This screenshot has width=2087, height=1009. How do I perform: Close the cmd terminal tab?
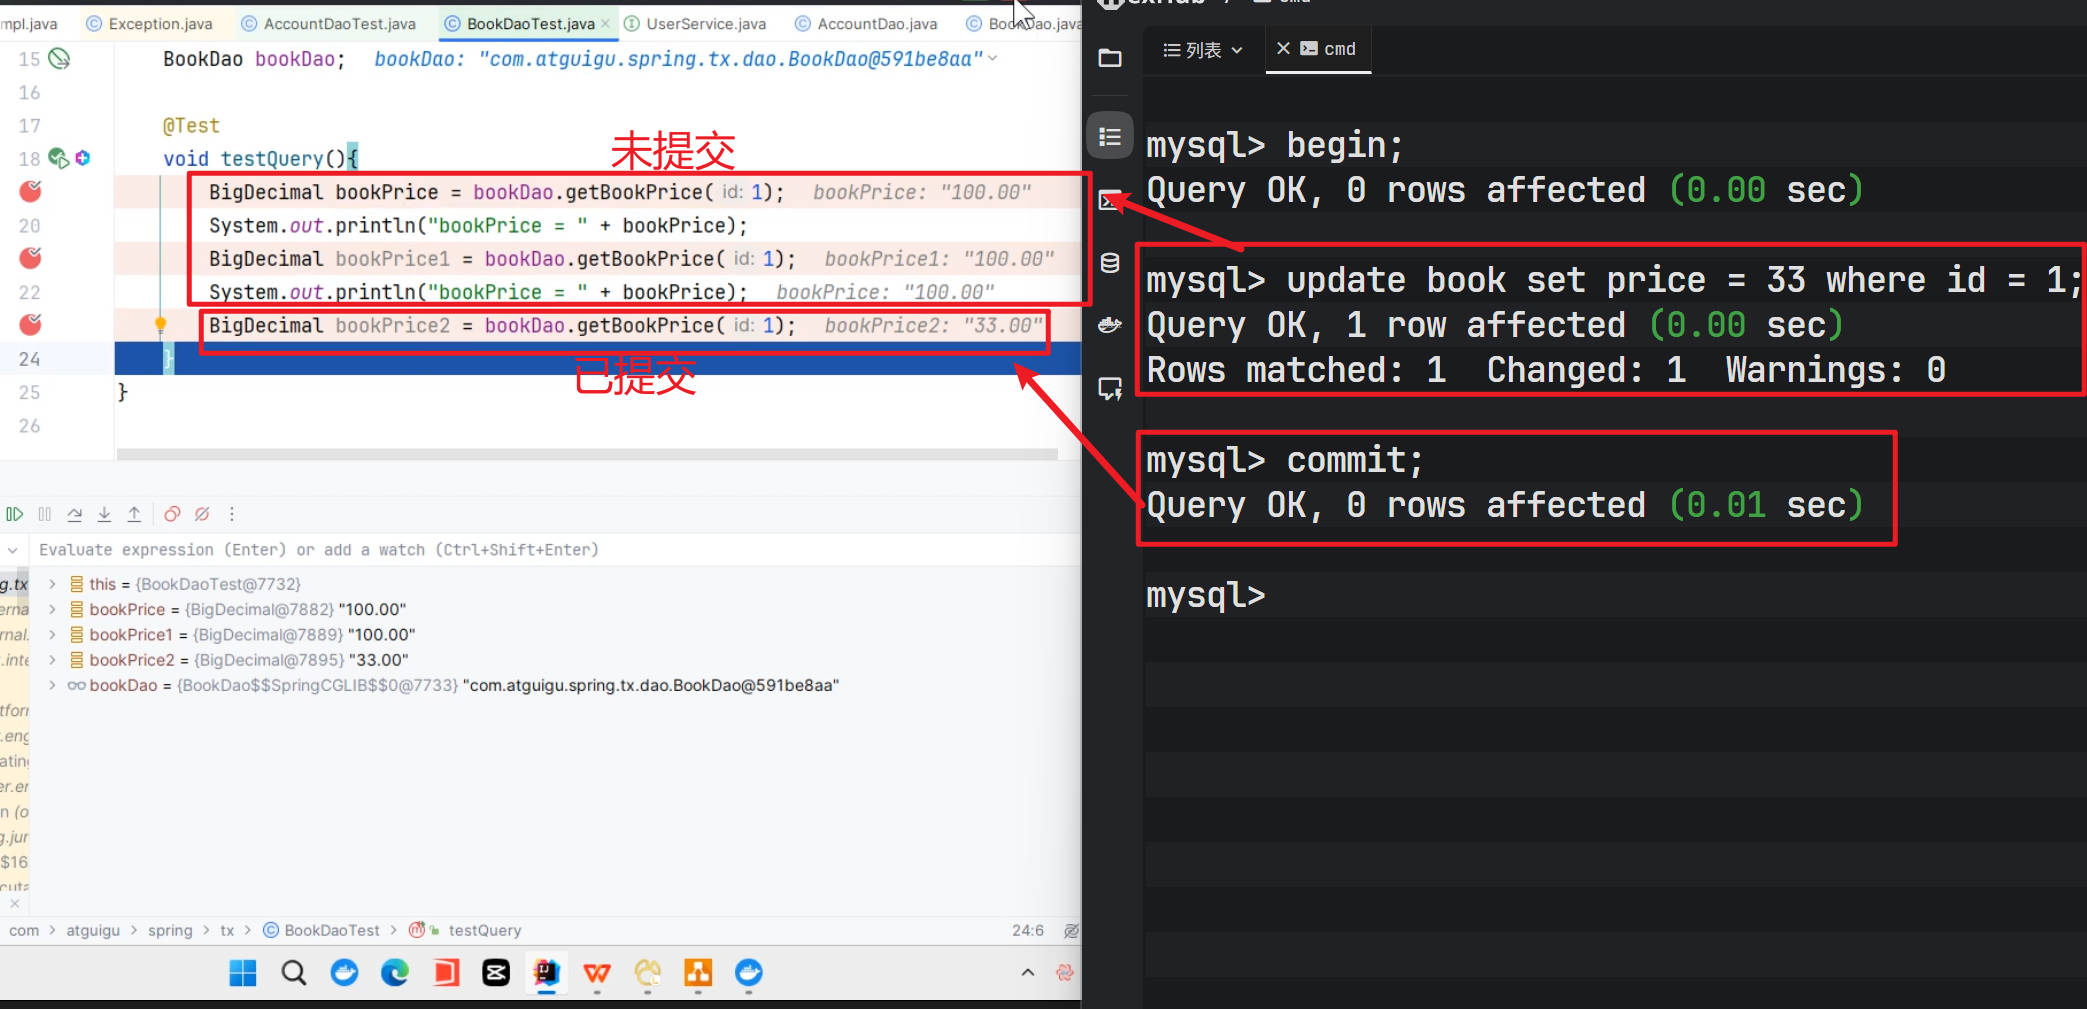click(1283, 48)
